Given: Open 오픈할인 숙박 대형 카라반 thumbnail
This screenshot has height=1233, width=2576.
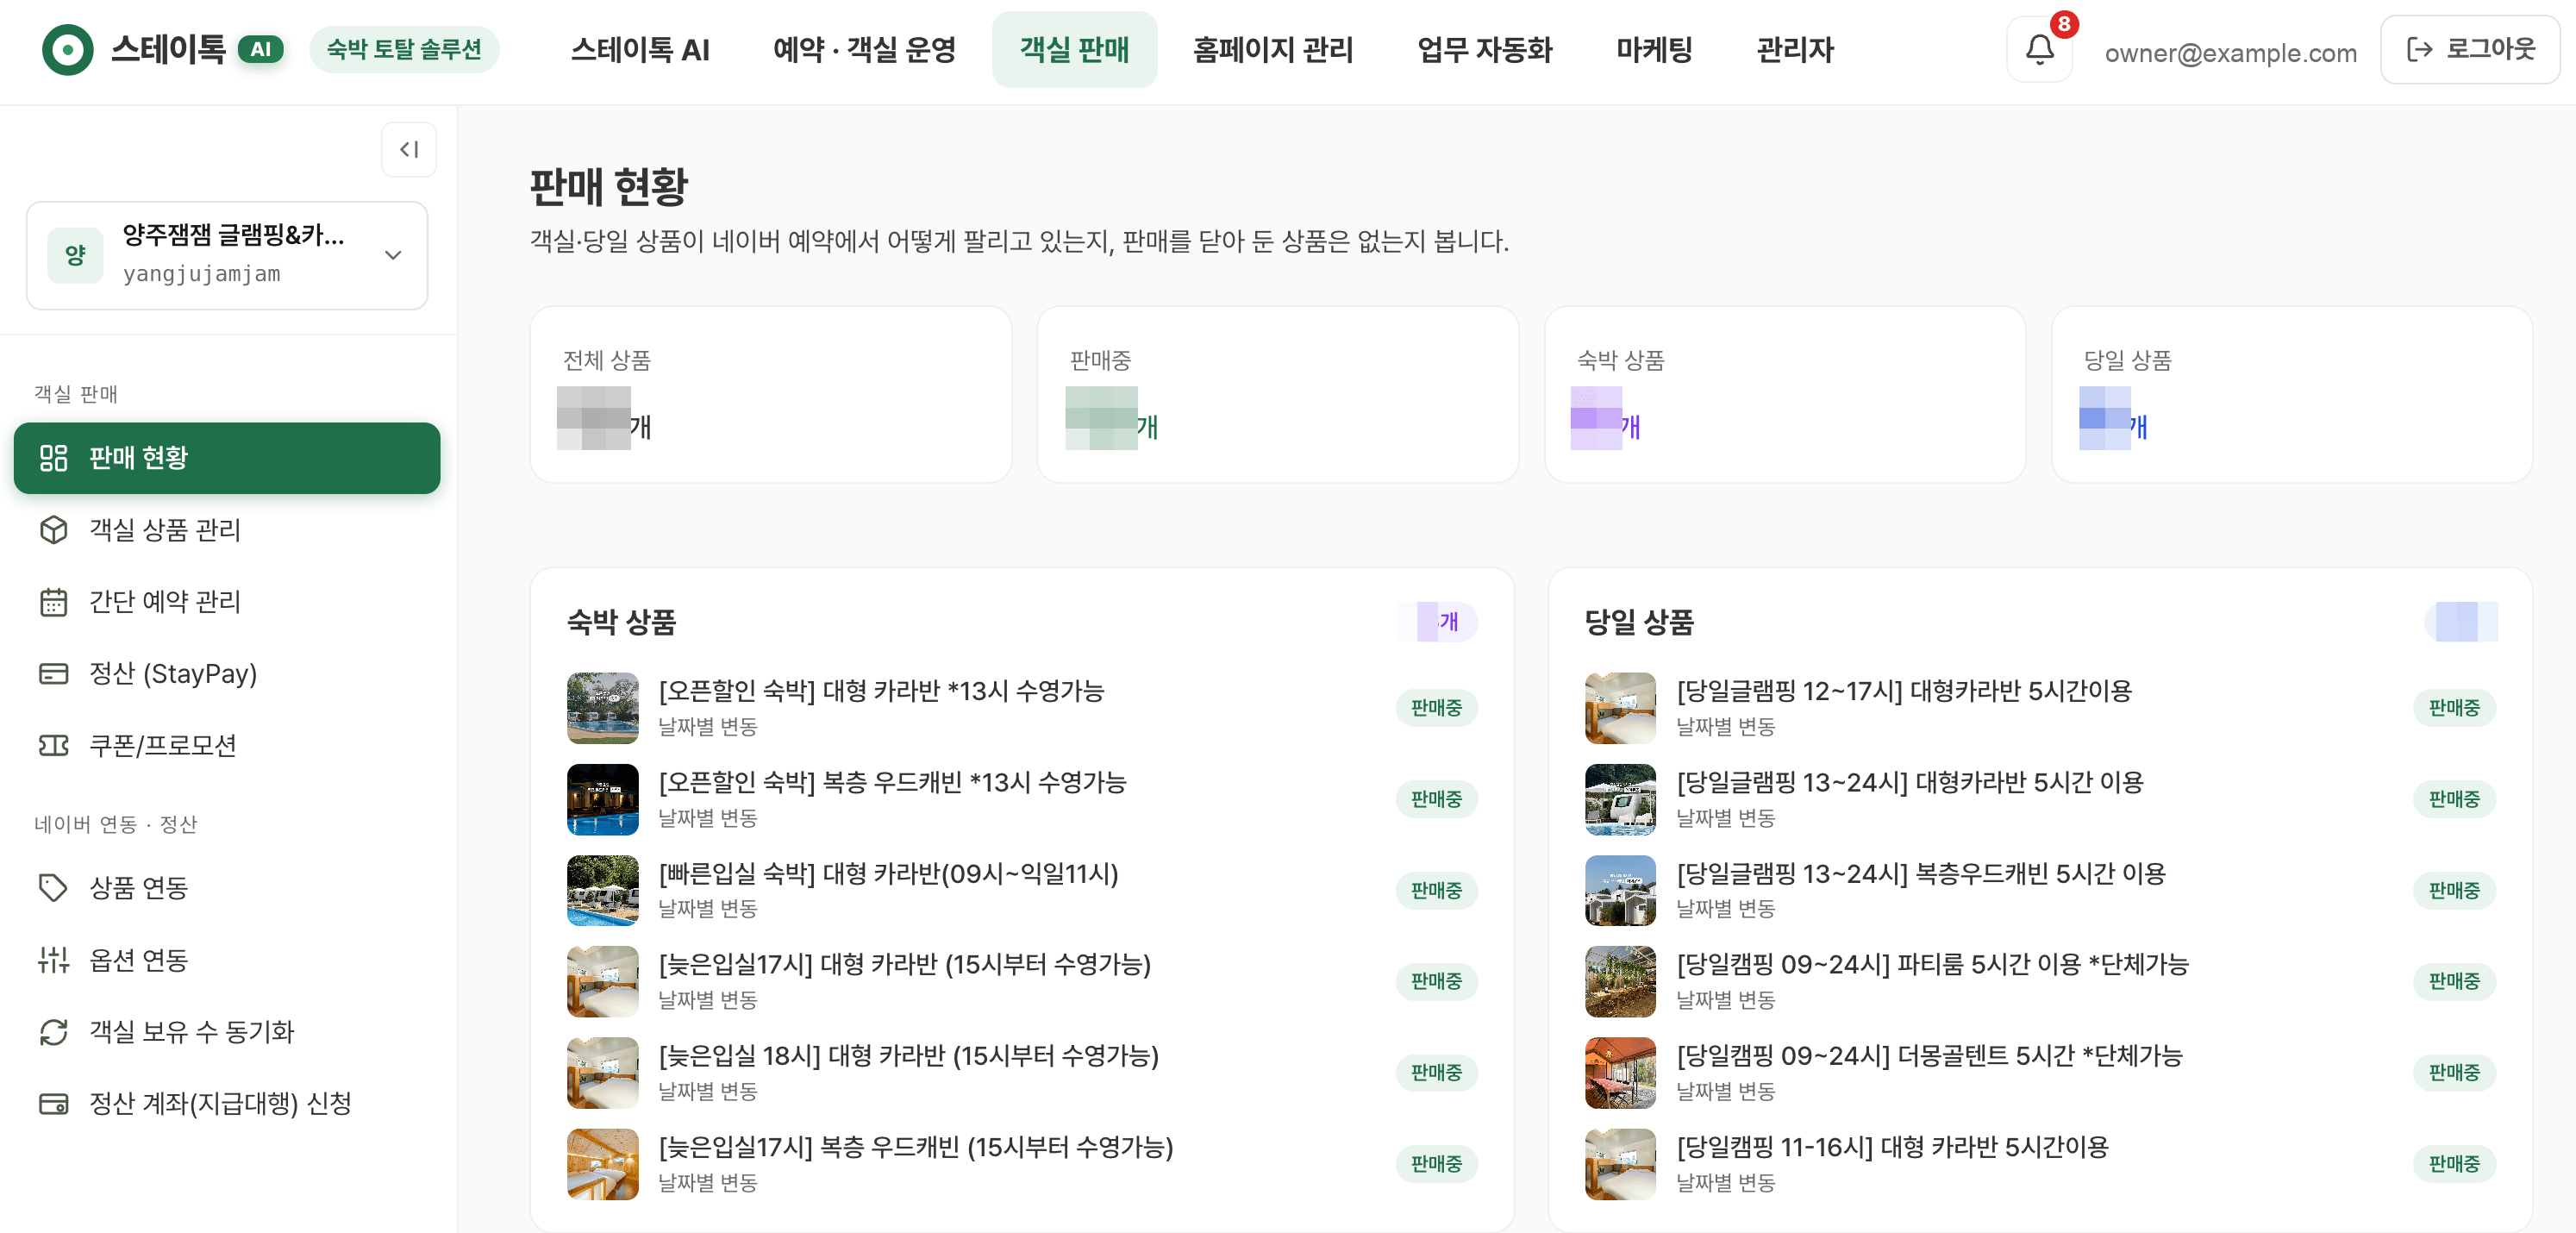Looking at the screenshot, I should 602,708.
